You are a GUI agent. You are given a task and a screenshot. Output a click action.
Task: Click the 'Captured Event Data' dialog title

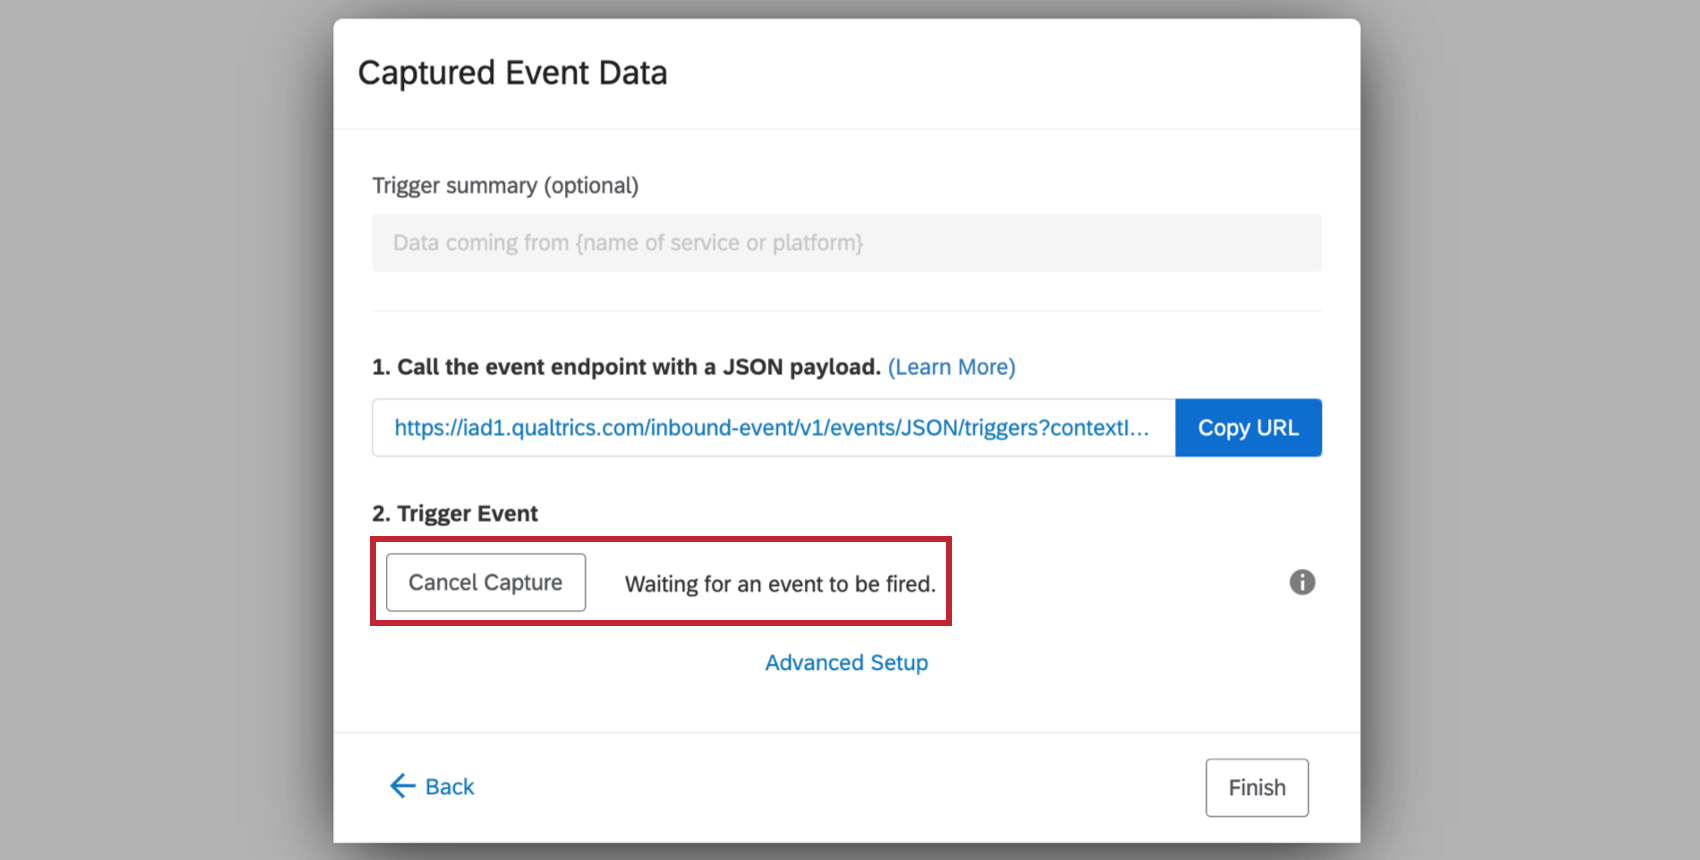[512, 73]
